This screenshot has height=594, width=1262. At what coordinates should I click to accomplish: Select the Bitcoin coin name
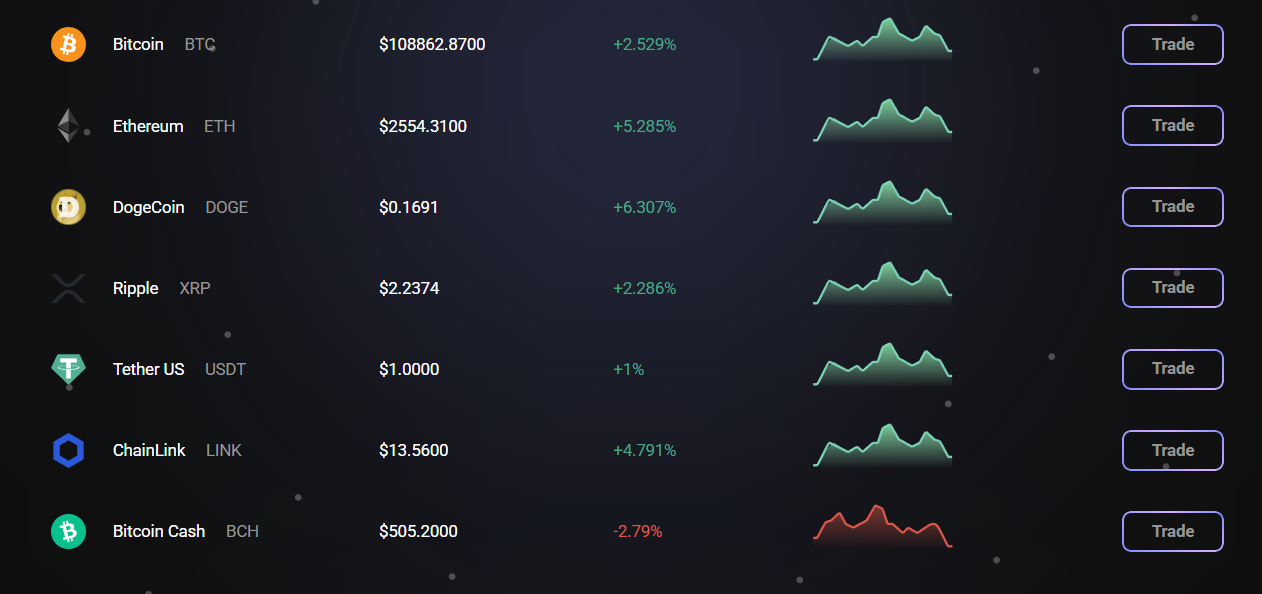point(138,45)
